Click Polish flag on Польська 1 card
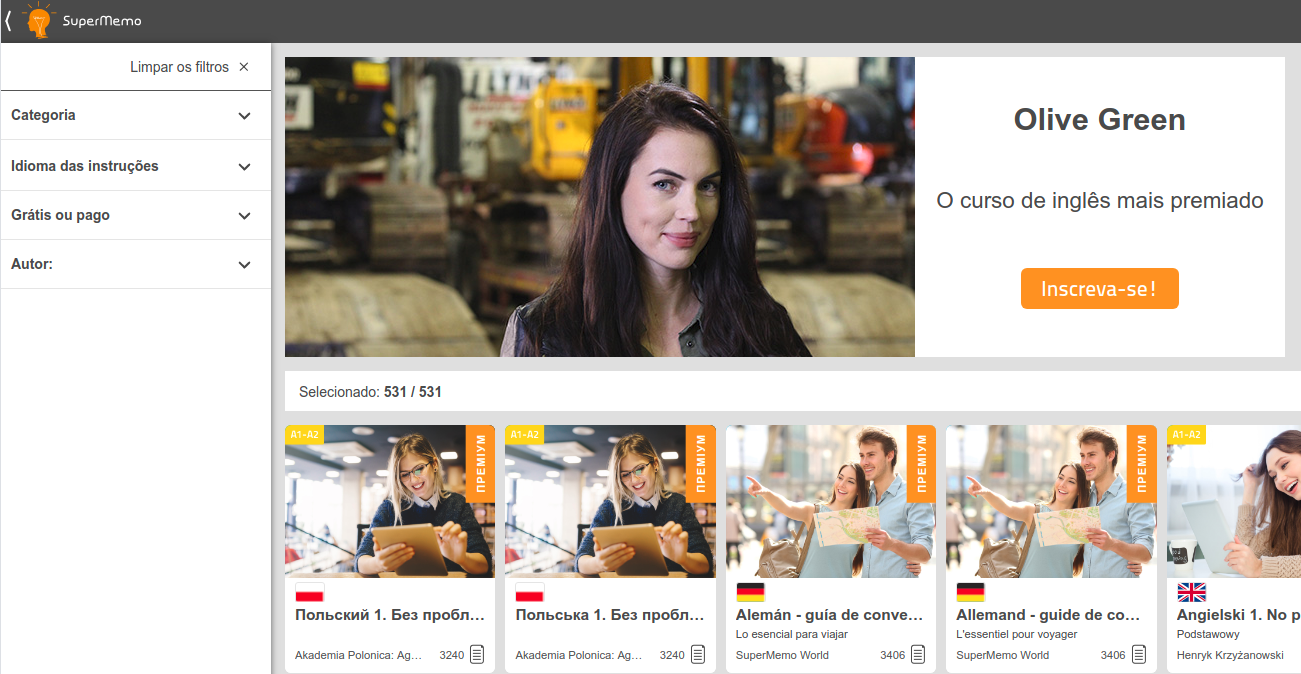Screen dimensions: 1301x674 click(x=529, y=592)
